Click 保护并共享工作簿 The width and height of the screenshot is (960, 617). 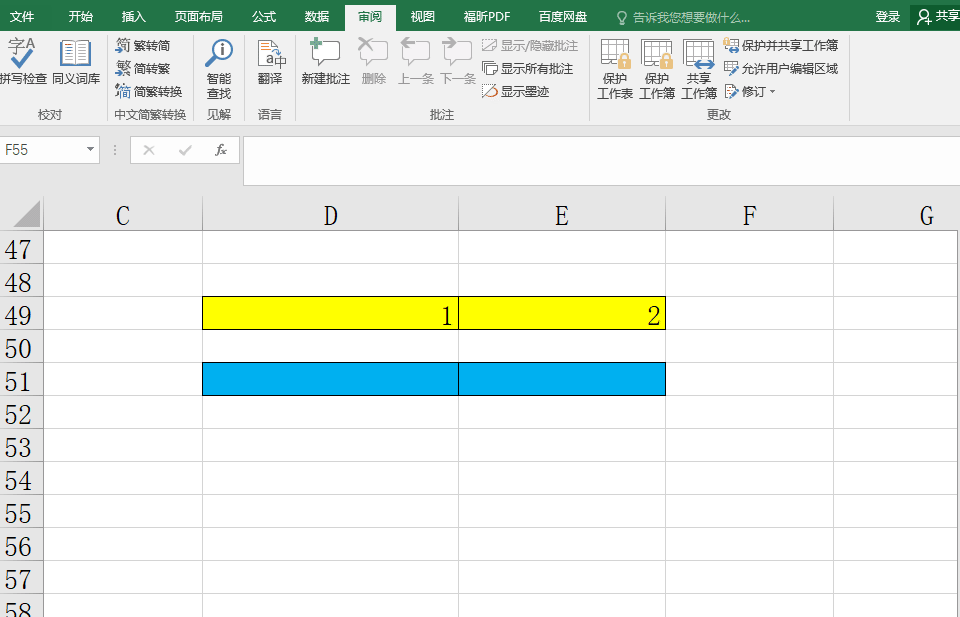click(781, 45)
